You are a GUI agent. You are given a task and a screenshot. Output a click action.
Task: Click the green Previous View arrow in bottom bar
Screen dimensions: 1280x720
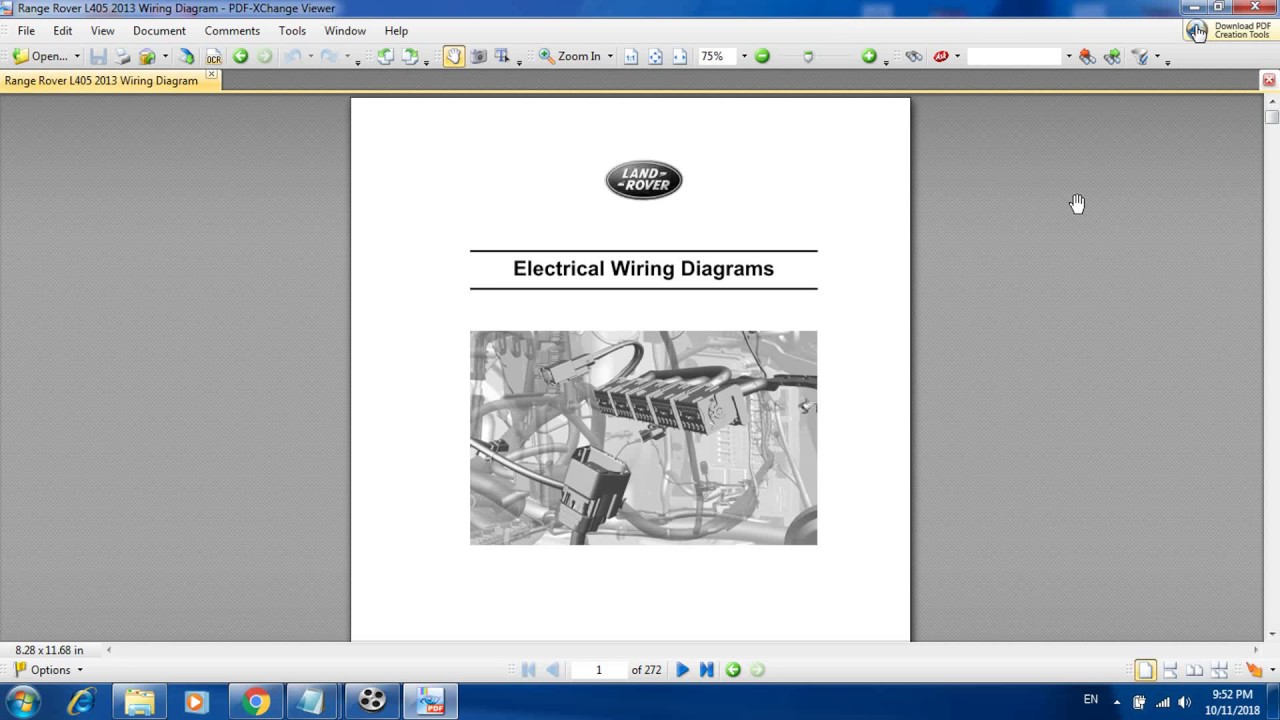(733, 670)
